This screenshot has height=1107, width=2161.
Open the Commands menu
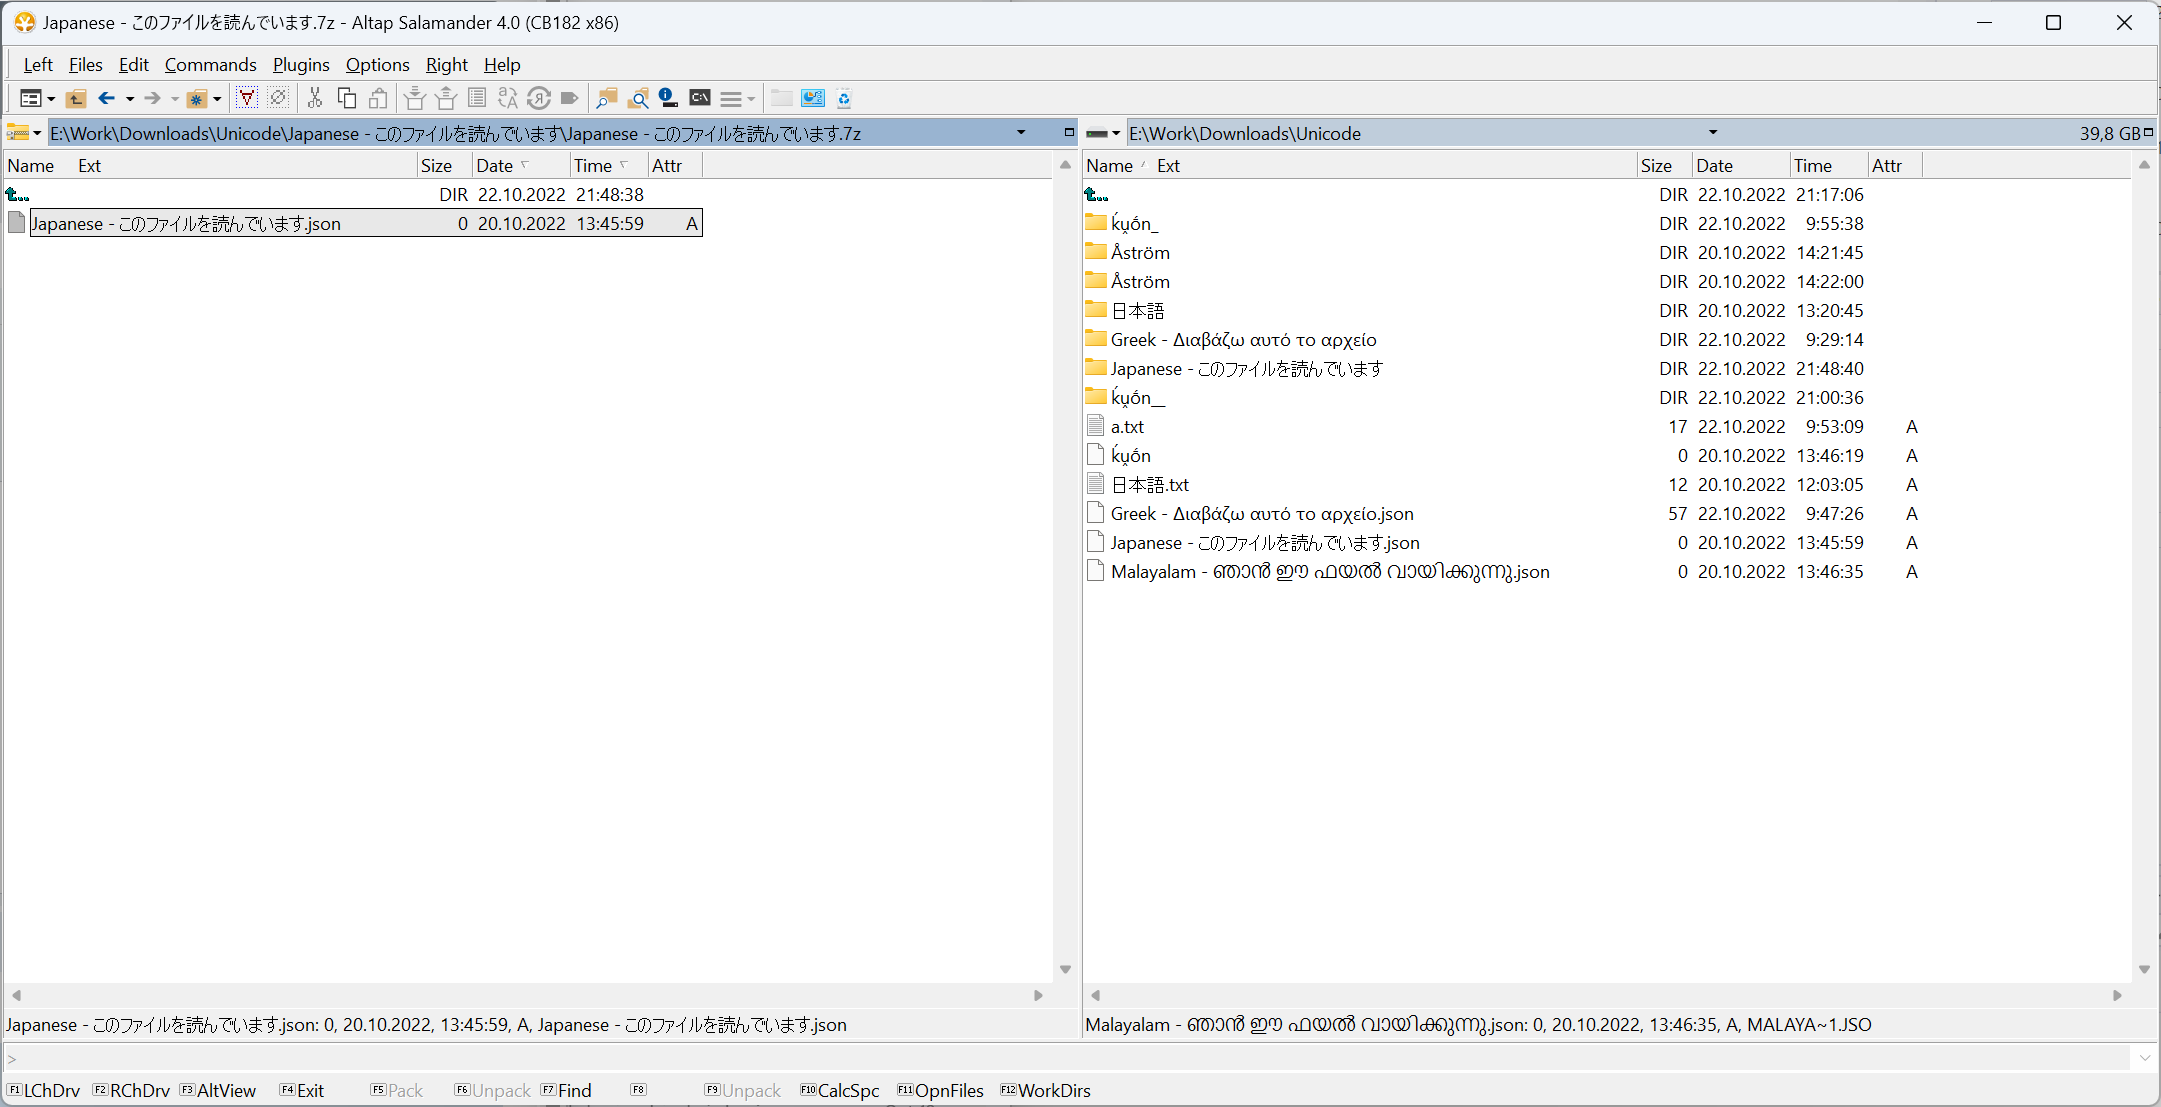tap(210, 65)
